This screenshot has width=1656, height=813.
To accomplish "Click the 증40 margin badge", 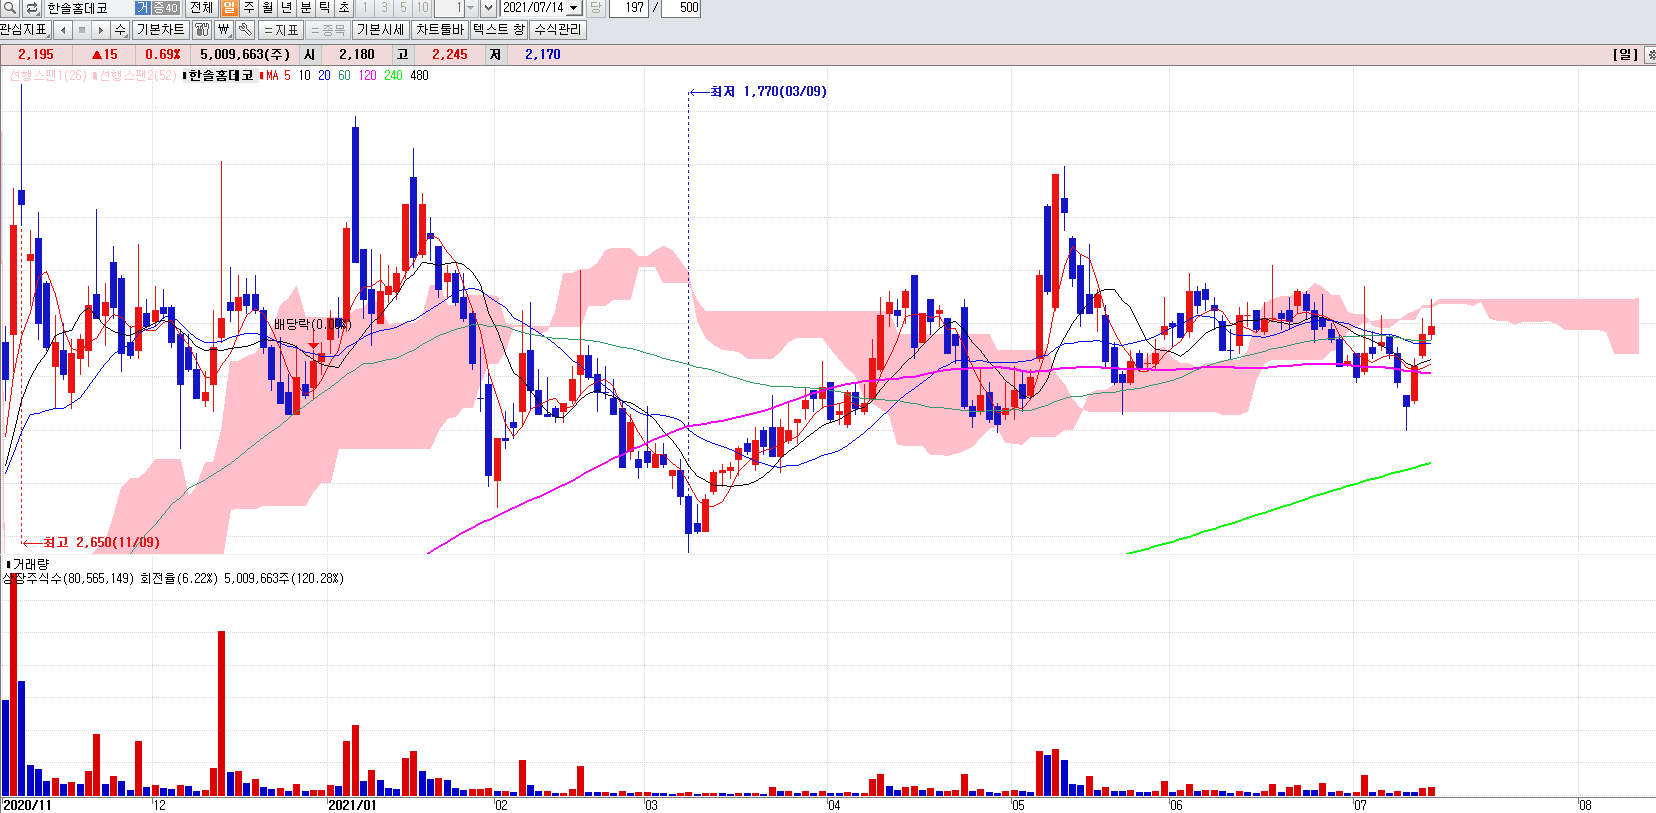I will click(x=165, y=8).
